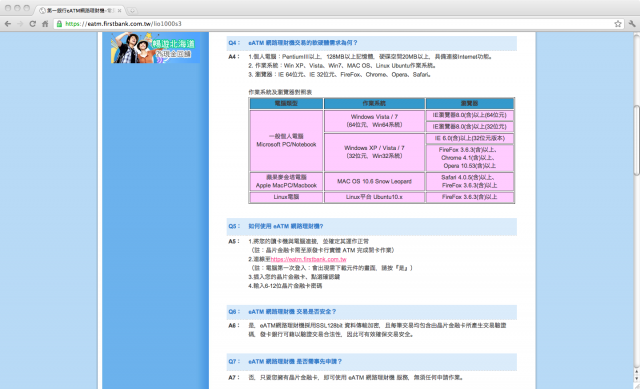Close the eATM browser tab
Screen dimensions: 640x389
coord(120,11)
